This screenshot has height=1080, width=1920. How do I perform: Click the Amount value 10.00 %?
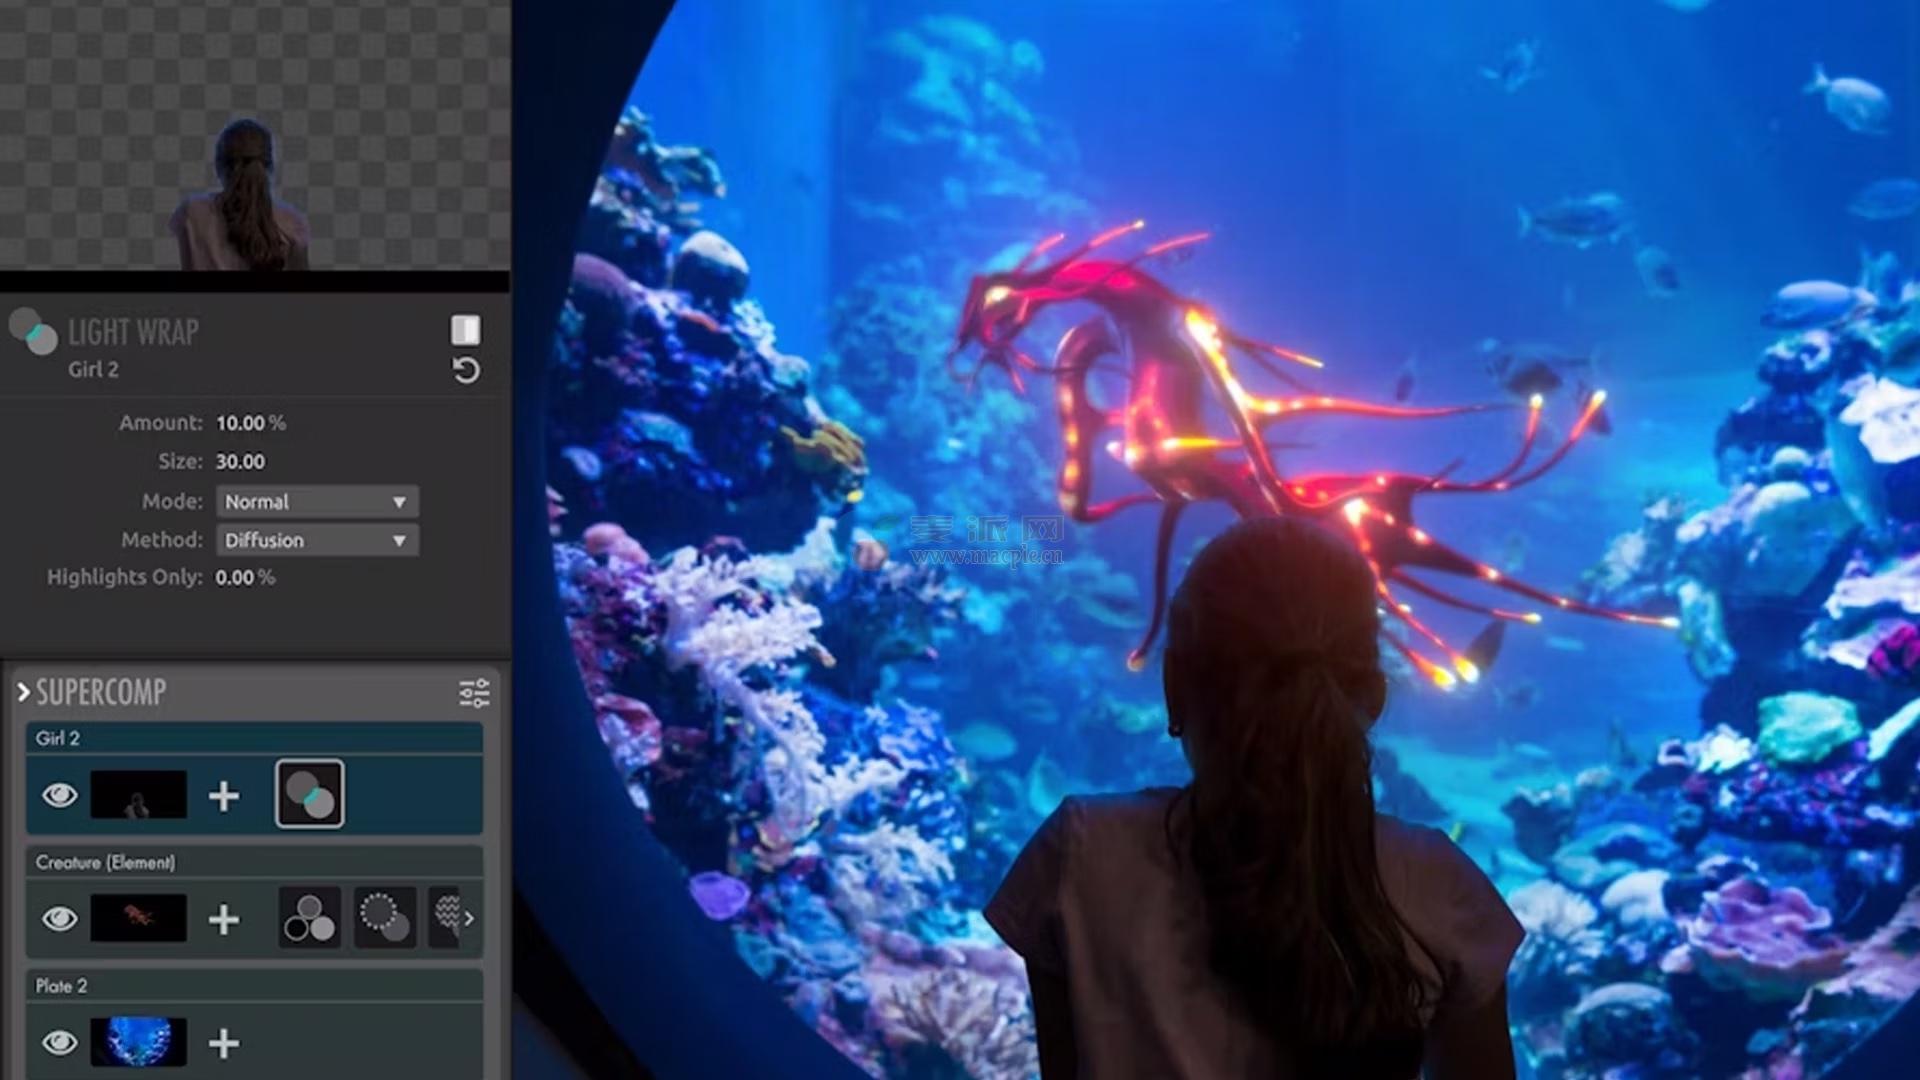(250, 423)
